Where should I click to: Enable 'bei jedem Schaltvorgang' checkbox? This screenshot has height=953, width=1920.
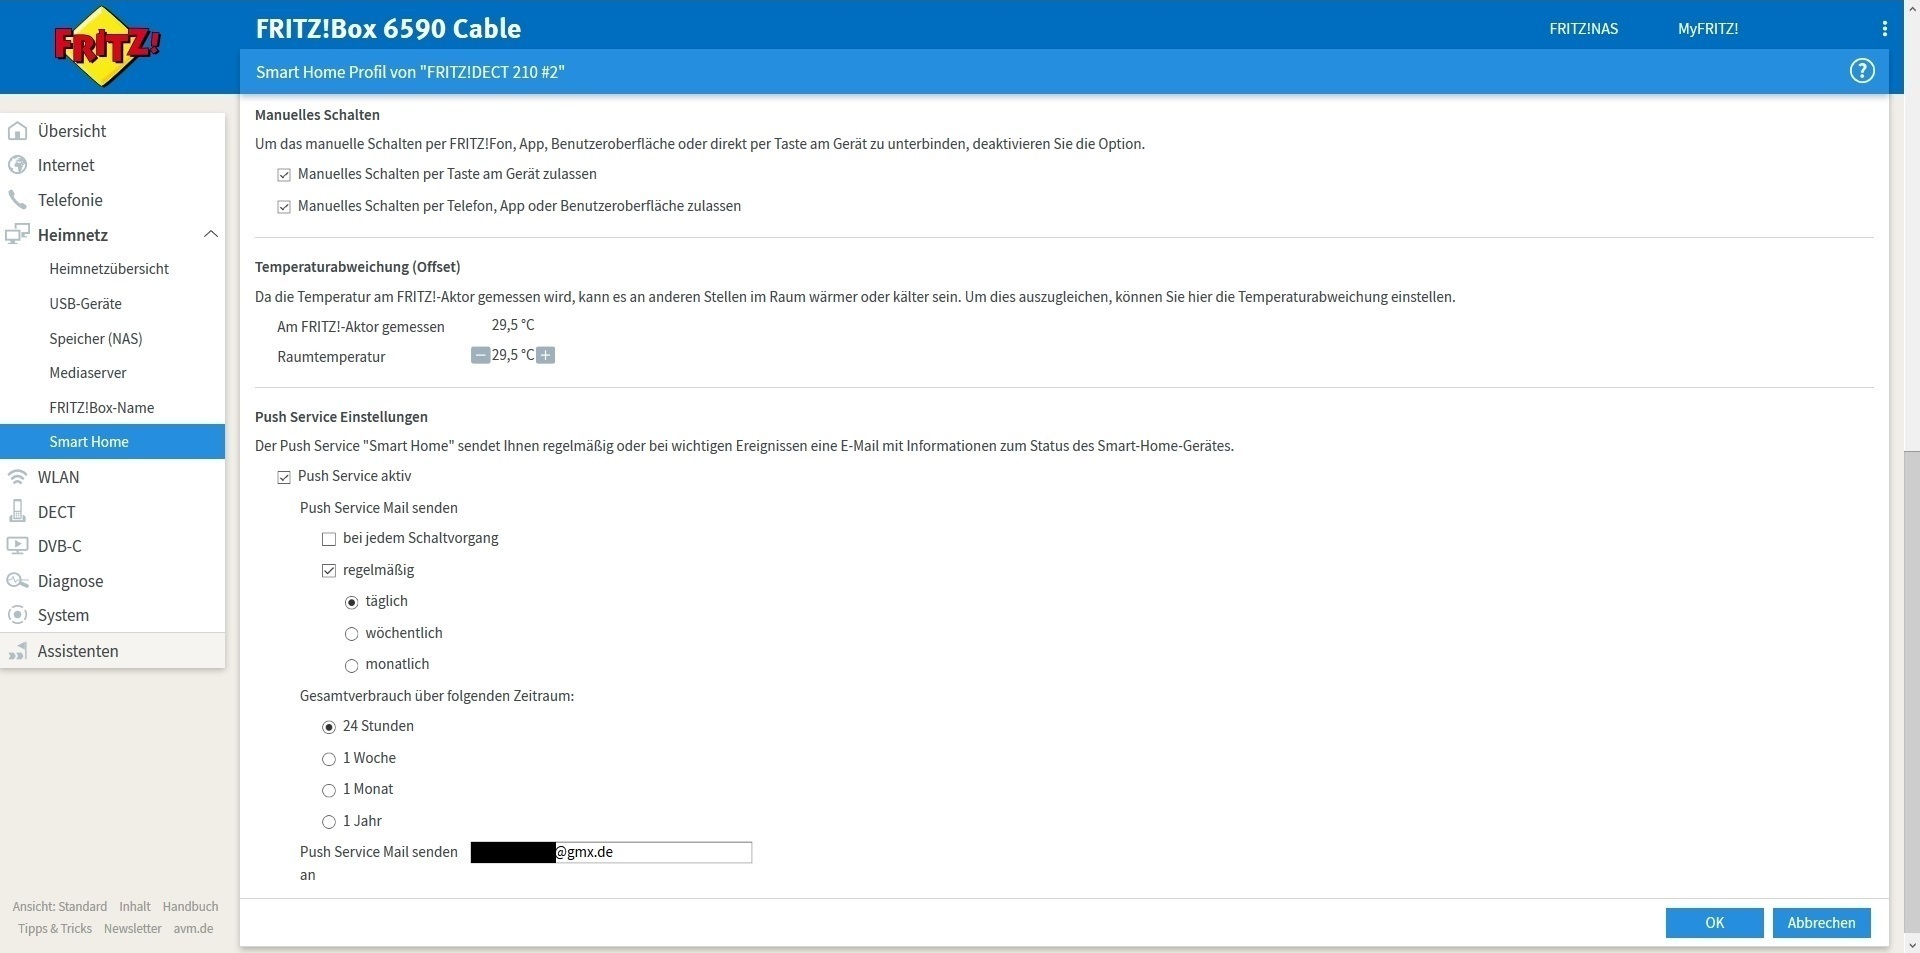point(329,539)
